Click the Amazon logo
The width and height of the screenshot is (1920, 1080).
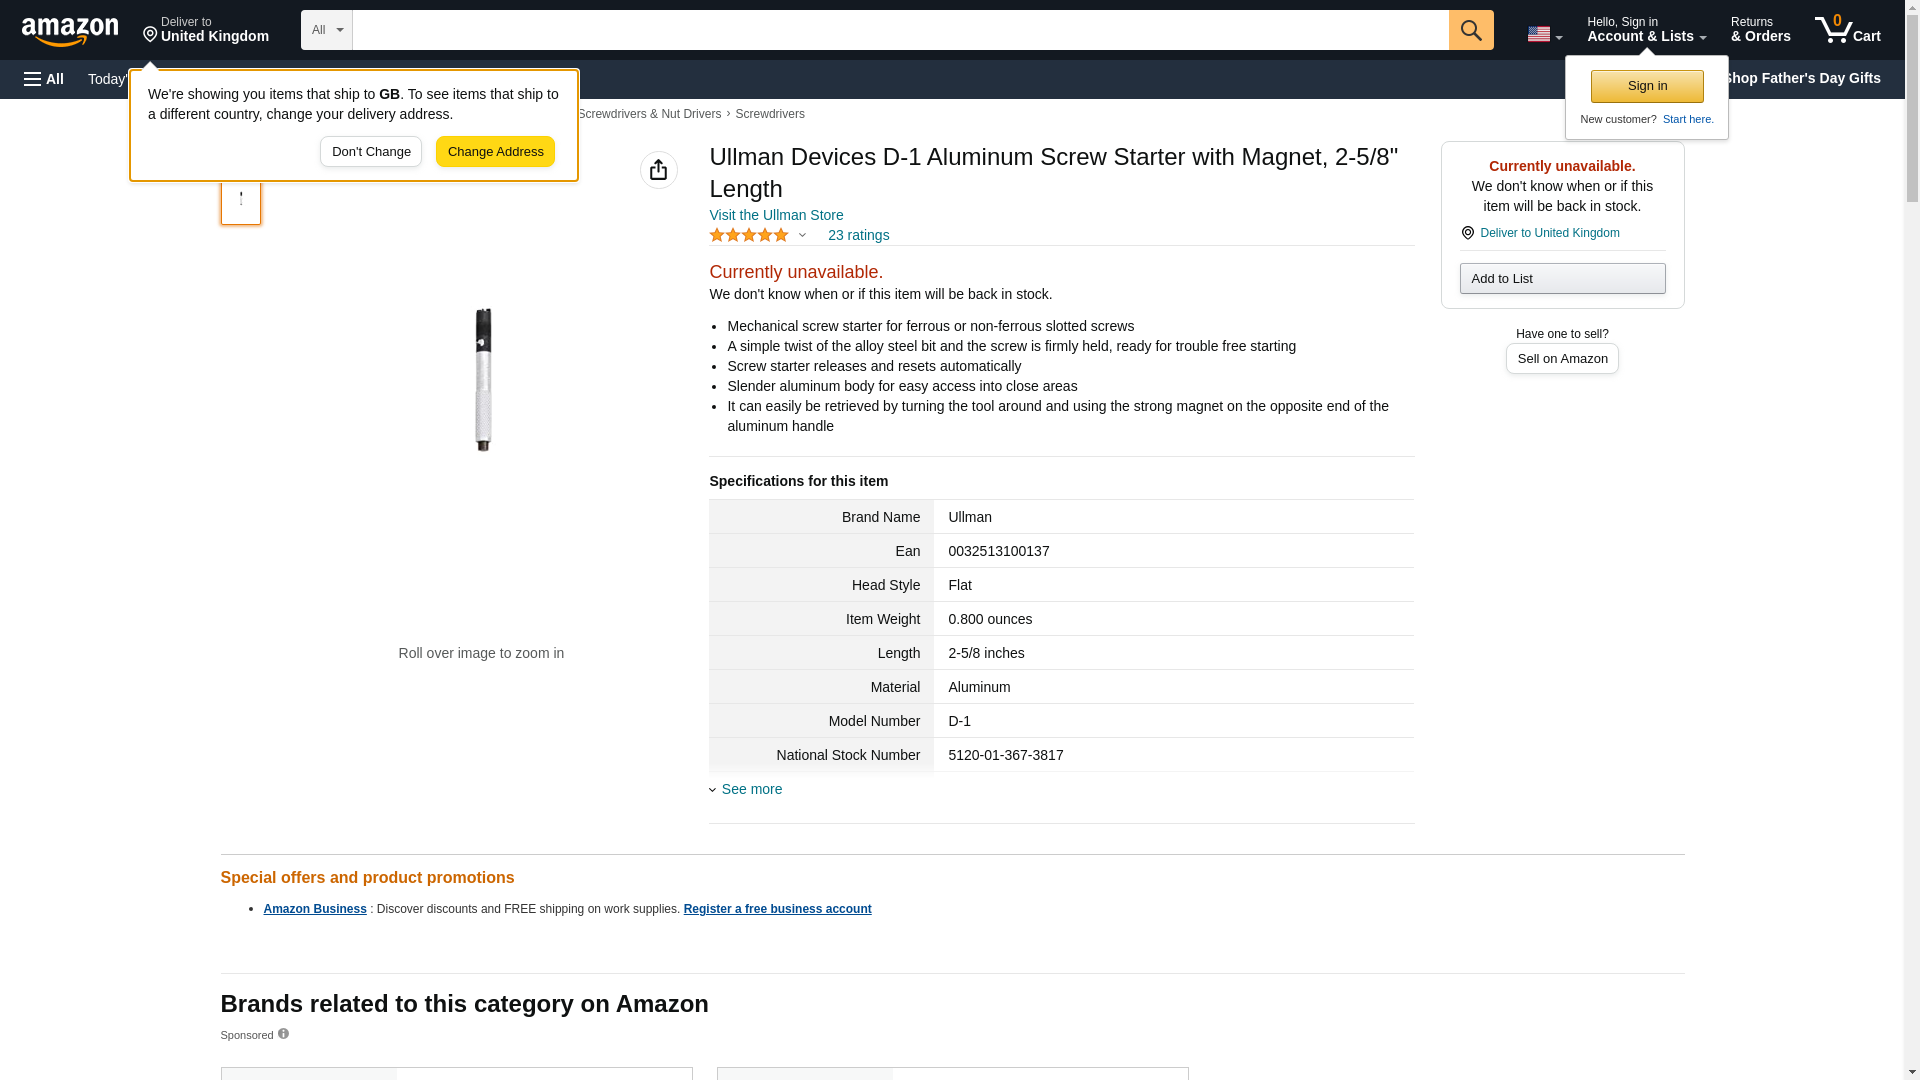point(70,31)
